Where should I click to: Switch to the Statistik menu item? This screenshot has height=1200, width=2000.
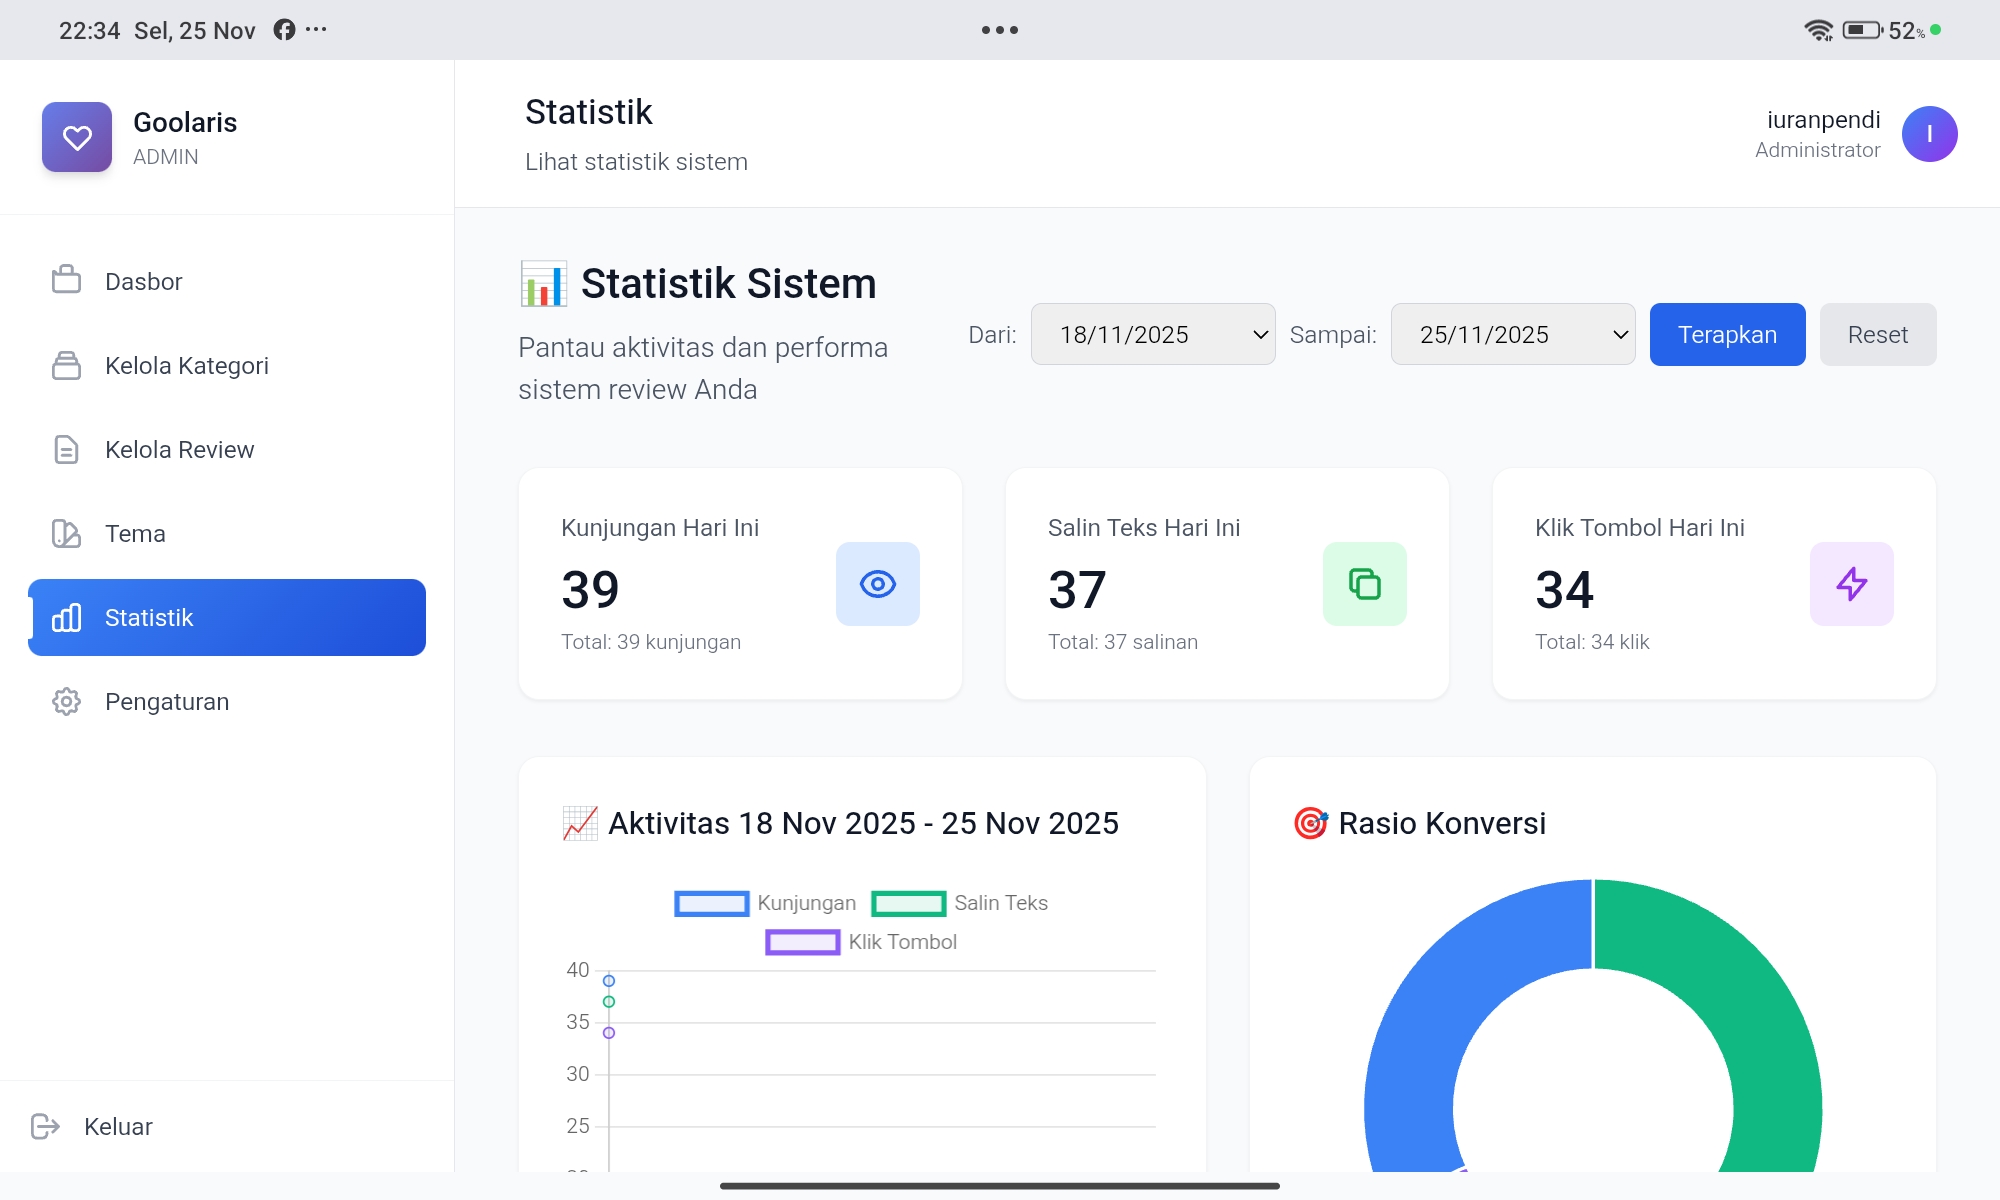[x=148, y=617]
